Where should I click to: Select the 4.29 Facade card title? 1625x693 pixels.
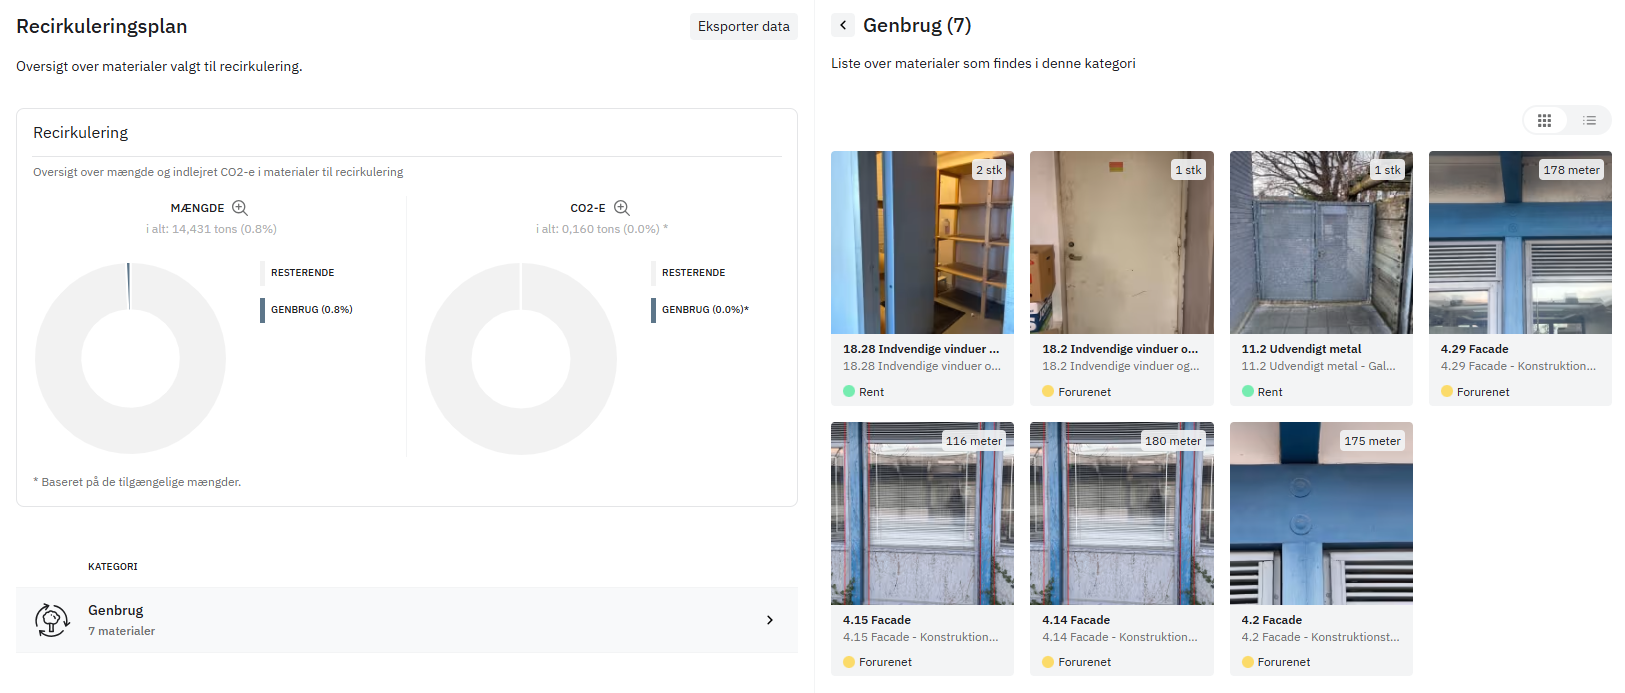pyautogui.click(x=1474, y=349)
